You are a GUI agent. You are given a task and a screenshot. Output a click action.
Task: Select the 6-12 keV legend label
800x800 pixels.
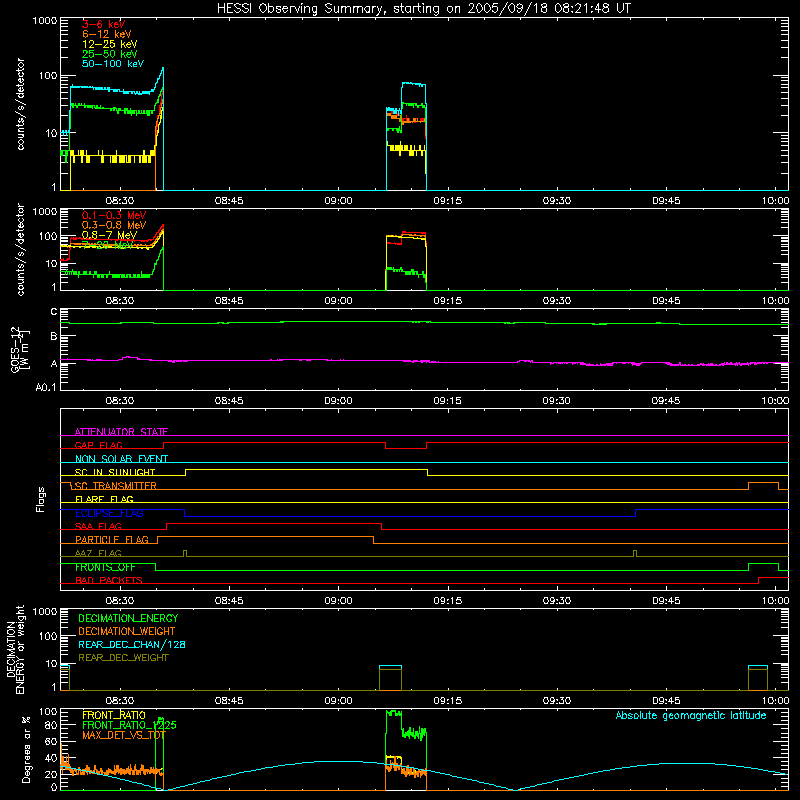(x=106, y=34)
